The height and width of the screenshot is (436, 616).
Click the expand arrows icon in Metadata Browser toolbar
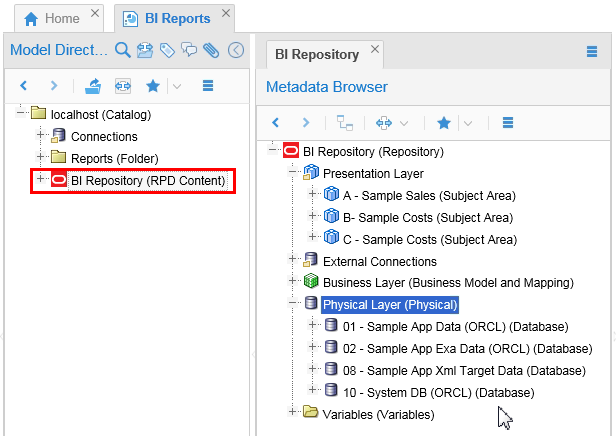383,123
